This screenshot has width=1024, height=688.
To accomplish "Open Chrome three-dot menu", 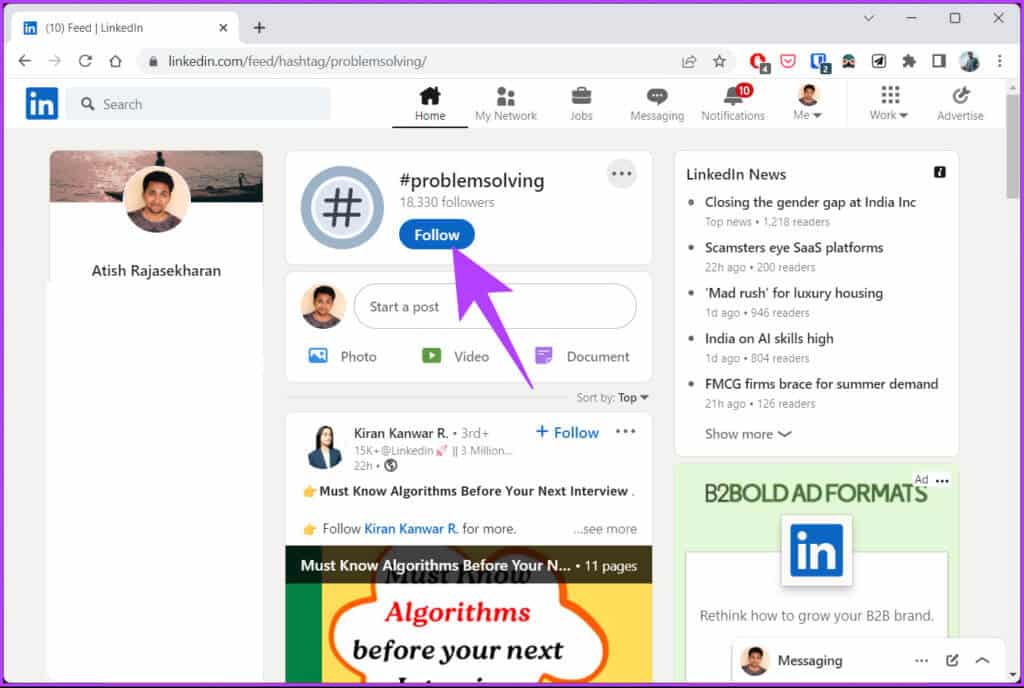I will (999, 61).
